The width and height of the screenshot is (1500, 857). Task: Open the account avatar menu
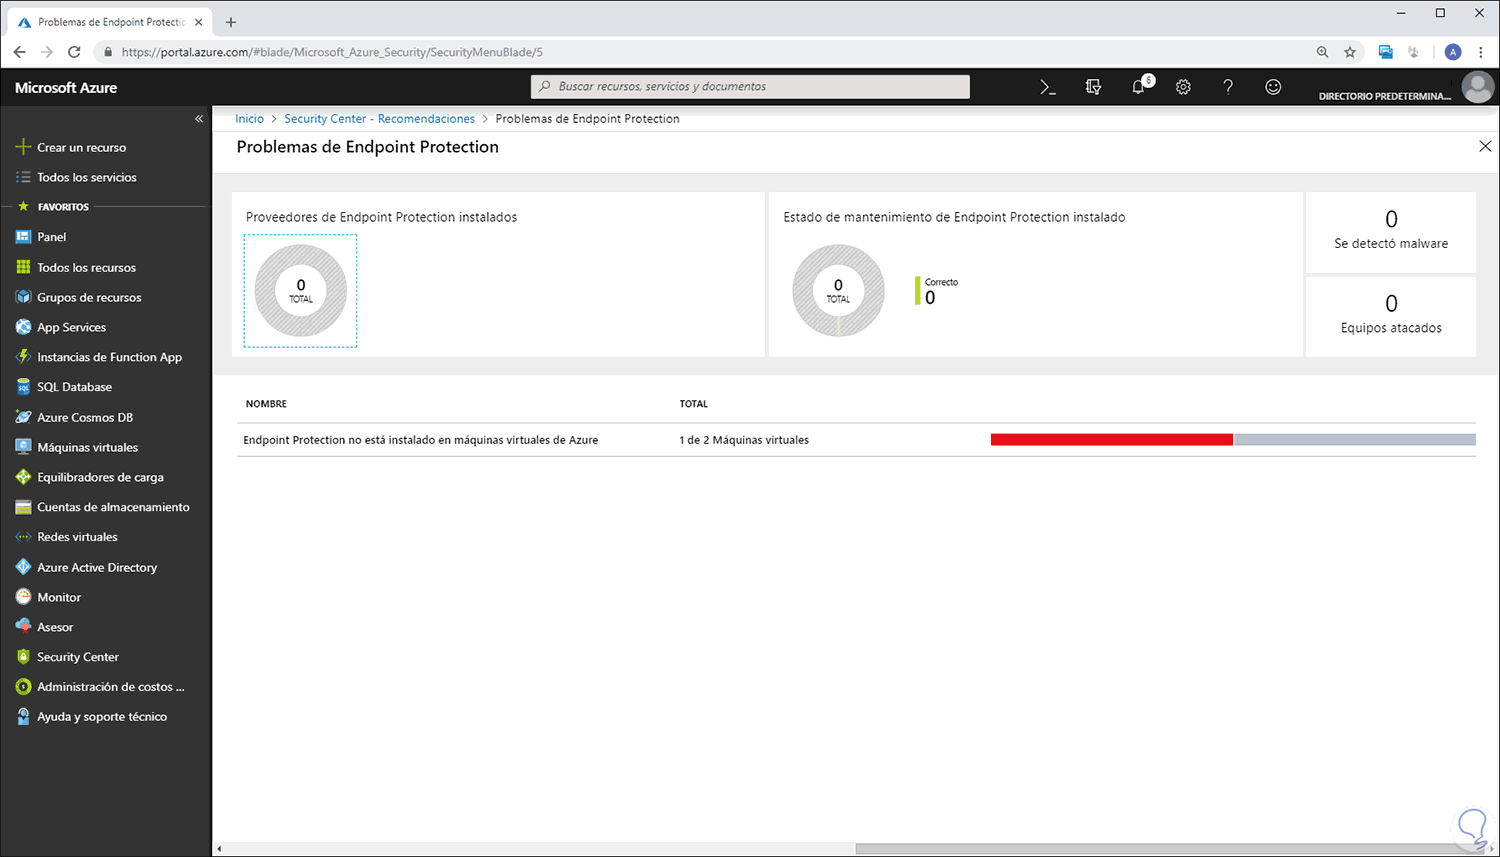[1477, 87]
